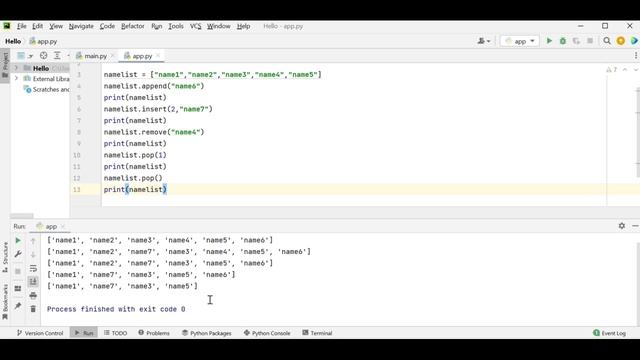Open IDE updates orange circle icon
The height and width of the screenshot is (360, 640).
point(620,41)
